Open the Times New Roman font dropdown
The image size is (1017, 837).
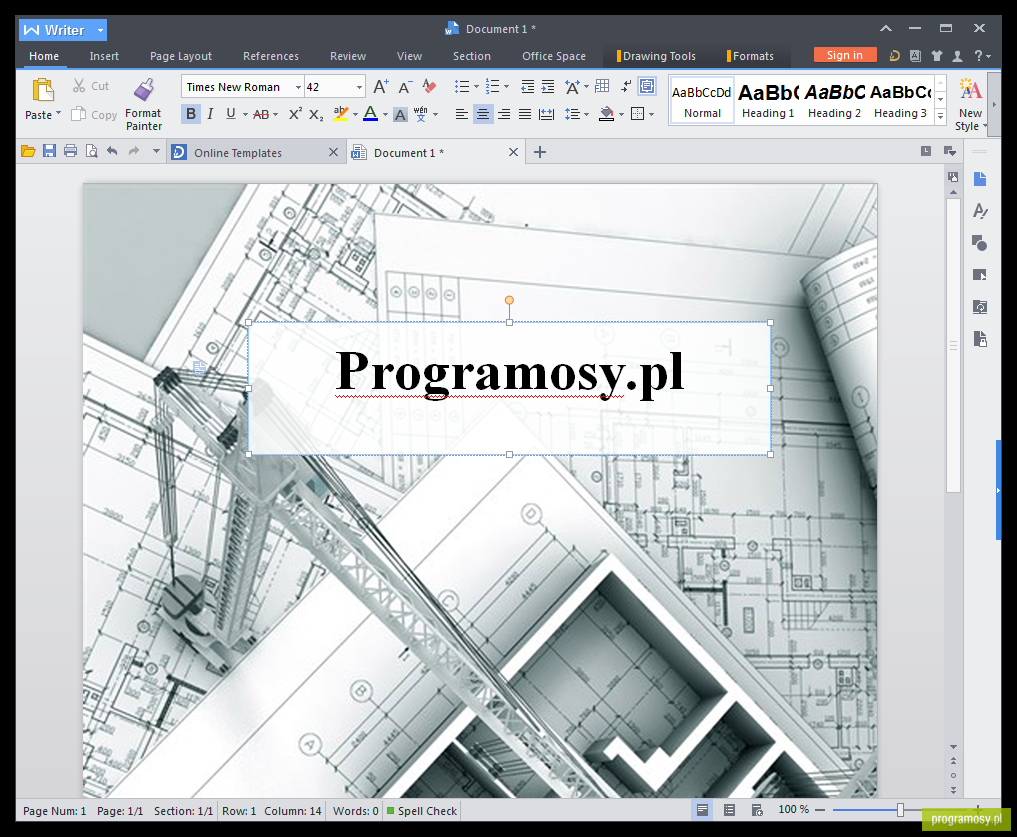(x=298, y=87)
